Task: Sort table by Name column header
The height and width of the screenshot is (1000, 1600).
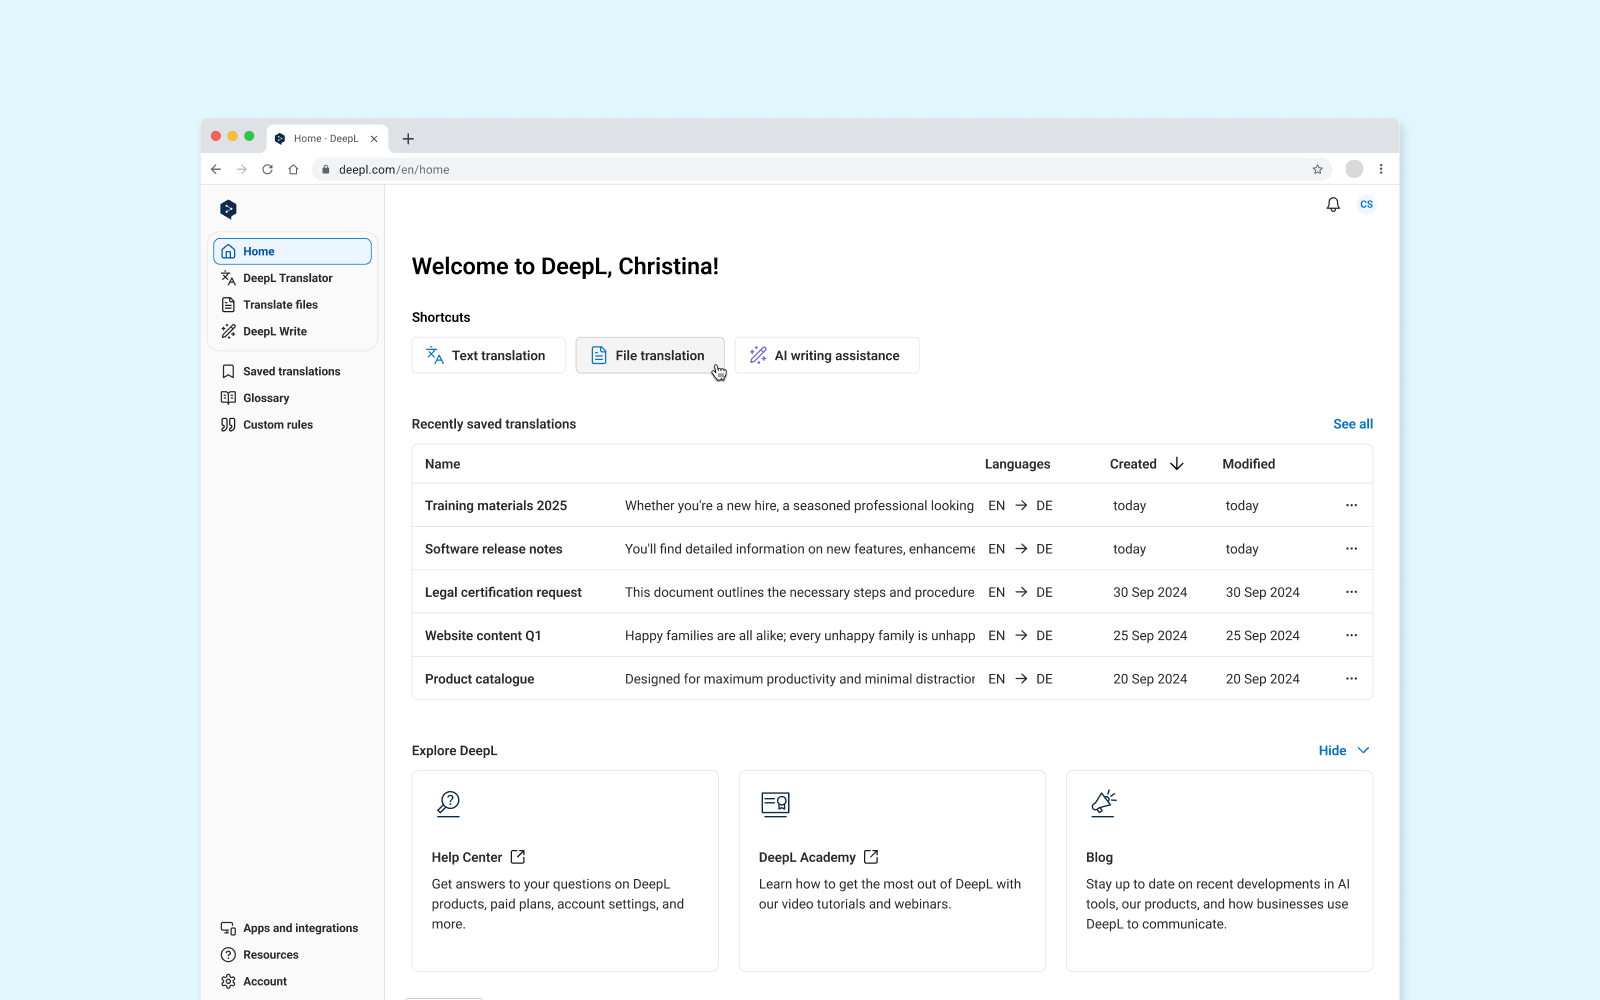Action: [x=442, y=464]
